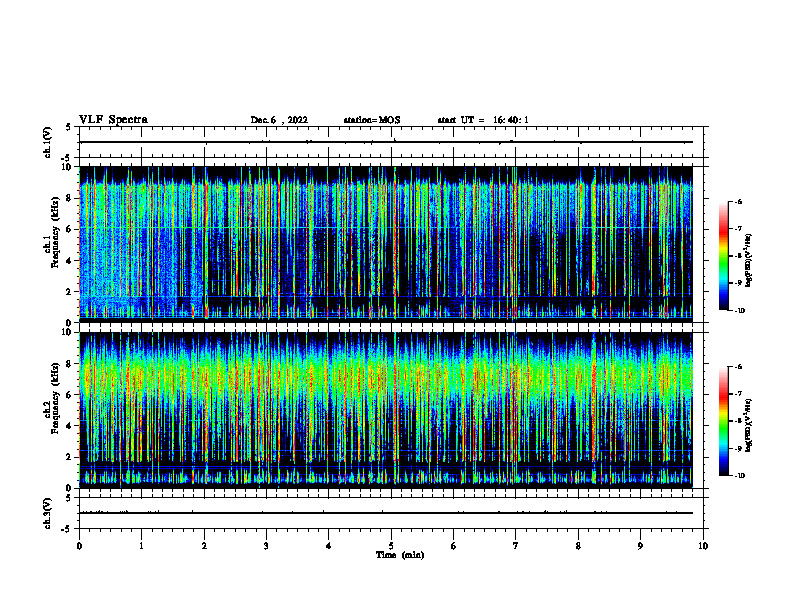Click the '-10' label on ch.2 color scale
Screen dimensions: 792x612
pos(739,476)
